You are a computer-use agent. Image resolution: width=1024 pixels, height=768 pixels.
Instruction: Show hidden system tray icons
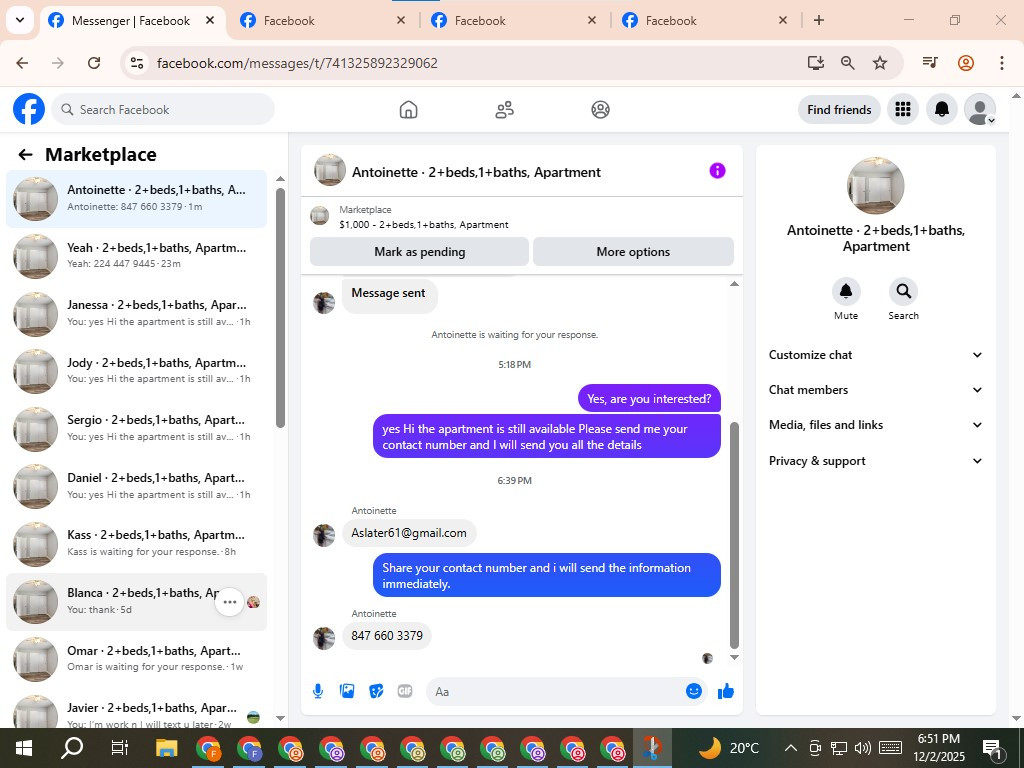790,748
